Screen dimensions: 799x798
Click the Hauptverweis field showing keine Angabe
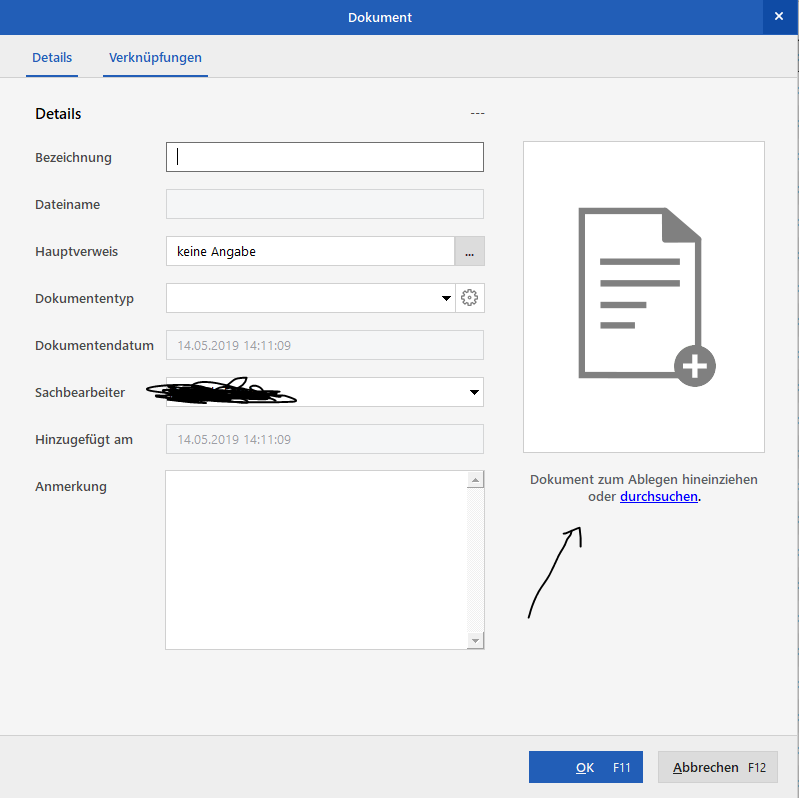310,251
